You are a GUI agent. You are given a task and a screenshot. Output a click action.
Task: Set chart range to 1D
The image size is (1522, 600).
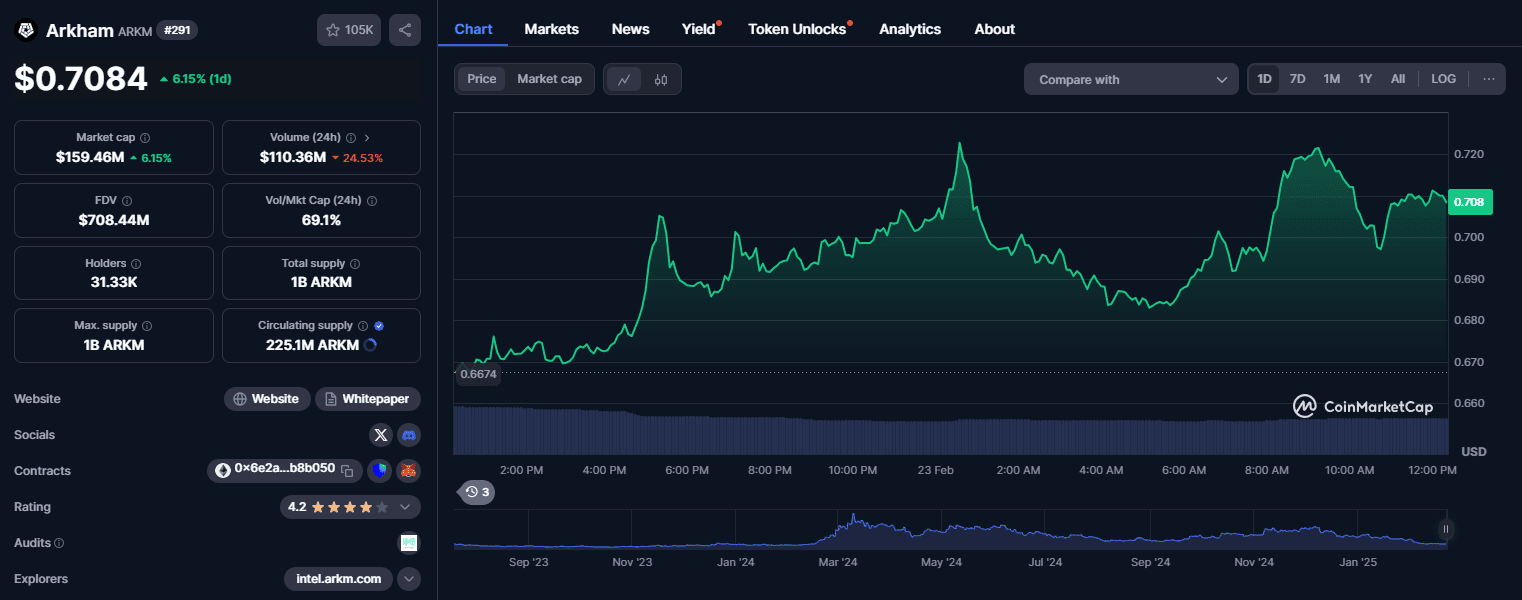coord(1265,79)
